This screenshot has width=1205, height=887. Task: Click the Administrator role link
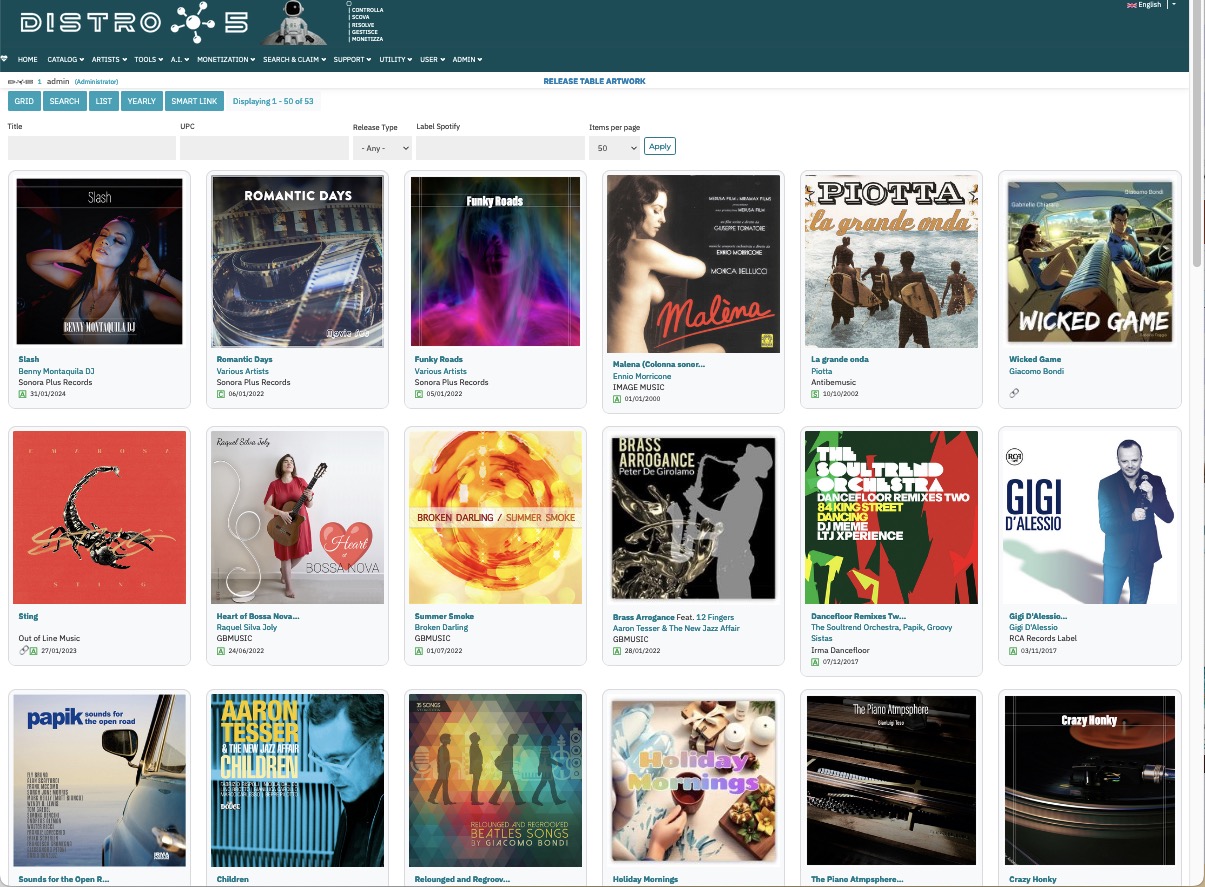(x=96, y=81)
